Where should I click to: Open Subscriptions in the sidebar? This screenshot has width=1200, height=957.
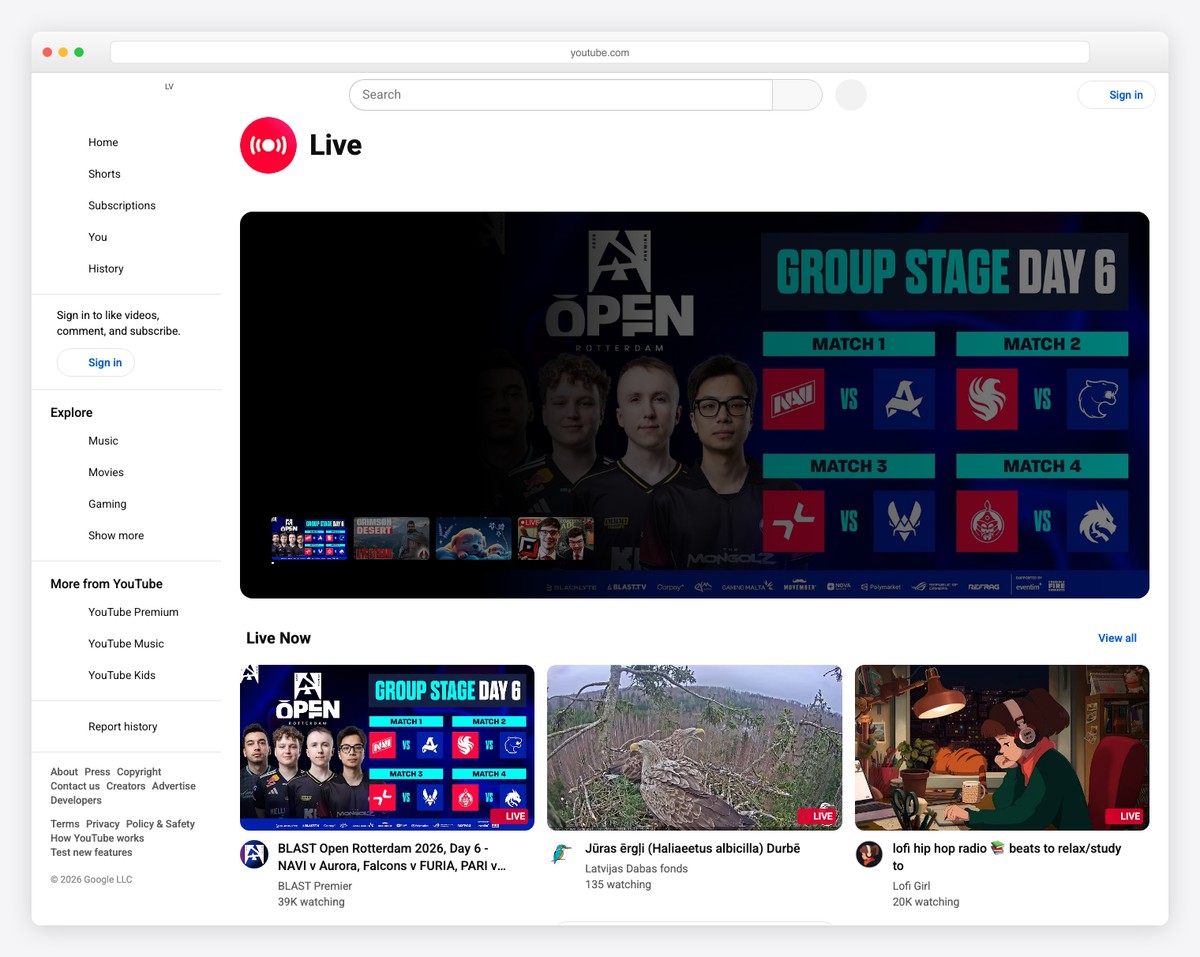tap(122, 205)
